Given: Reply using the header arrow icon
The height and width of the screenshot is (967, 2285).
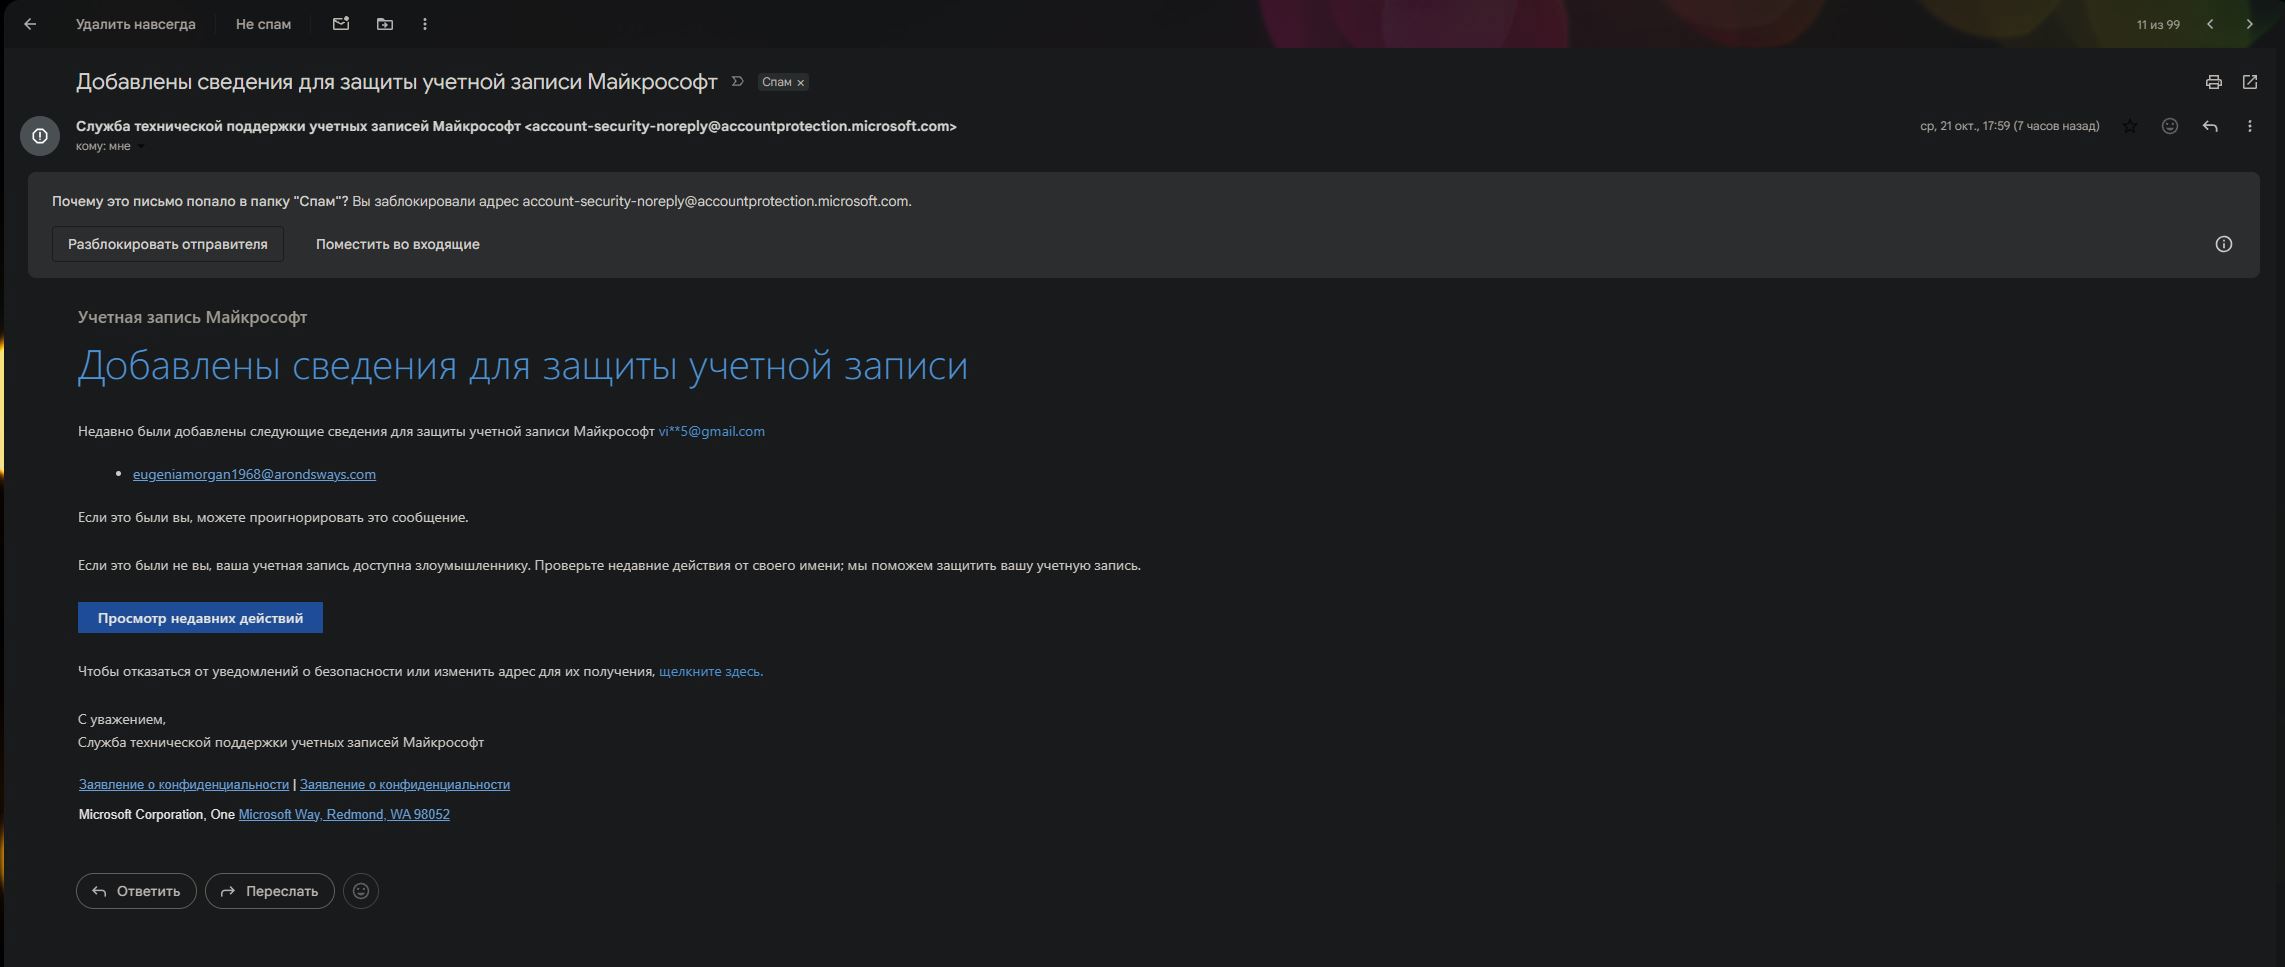Looking at the screenshot, I should click(2210, 126).
